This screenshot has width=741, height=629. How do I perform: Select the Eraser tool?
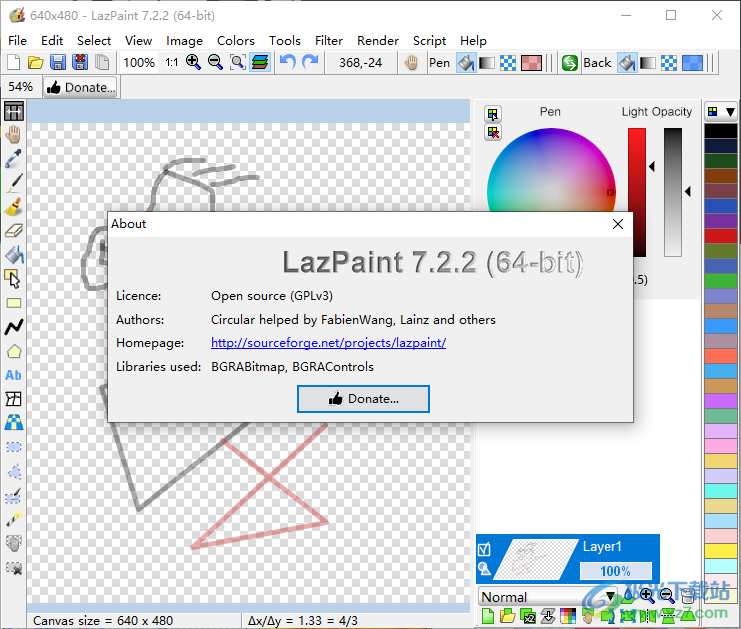[x=14, y=231]
